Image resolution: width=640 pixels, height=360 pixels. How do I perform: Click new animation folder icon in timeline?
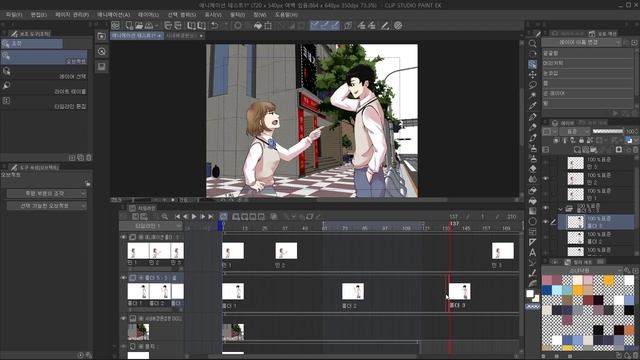[236, 216]
